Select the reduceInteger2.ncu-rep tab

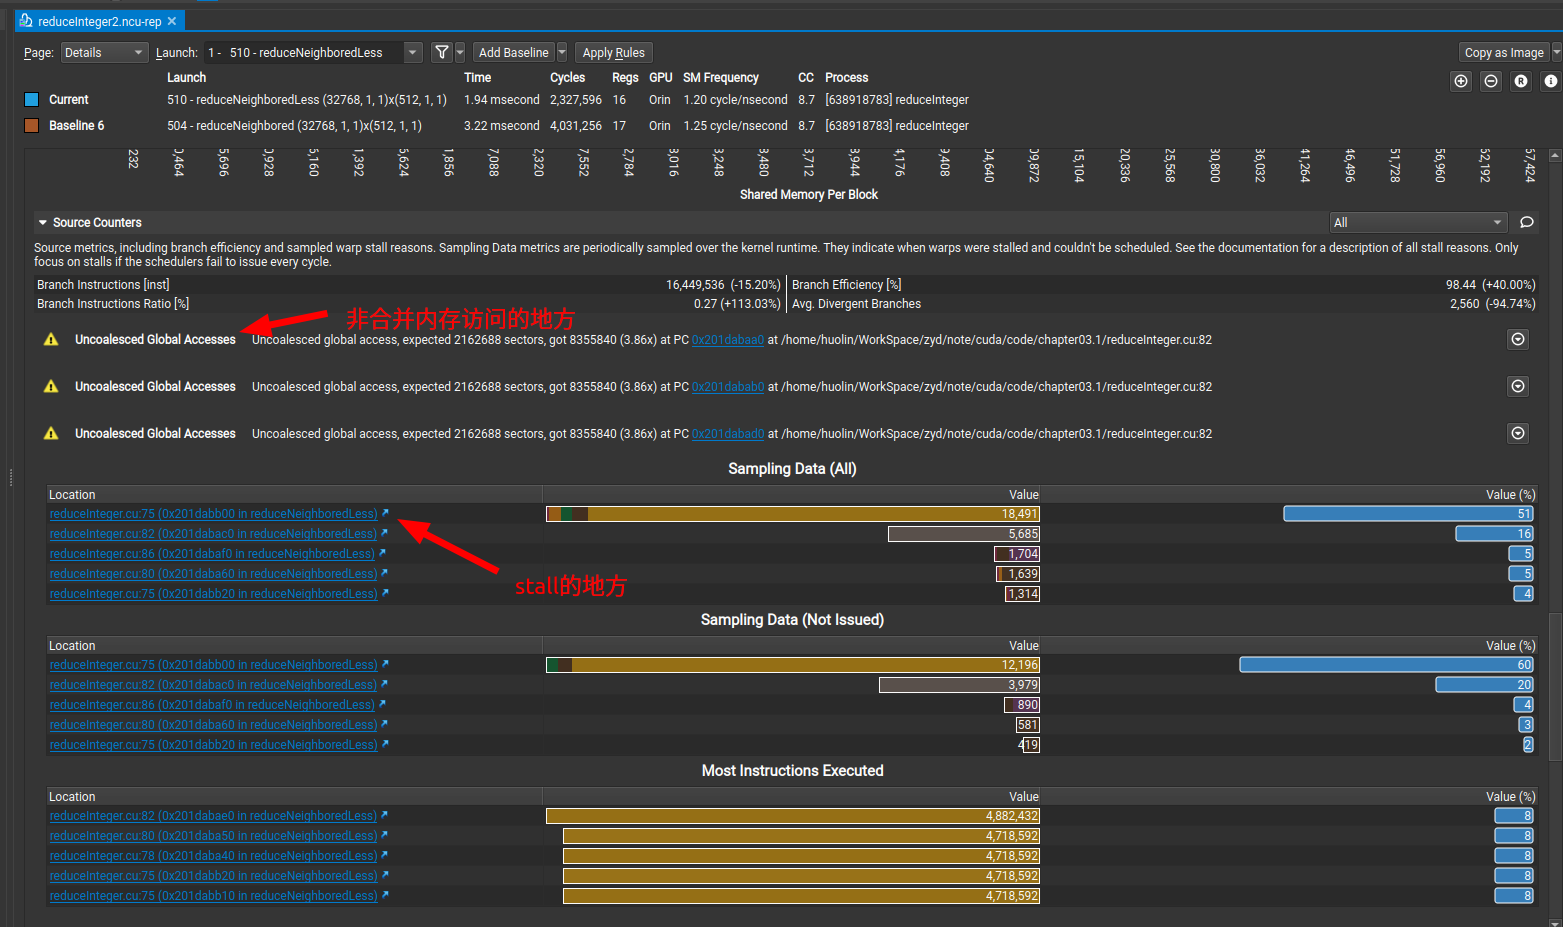point(98,21)
